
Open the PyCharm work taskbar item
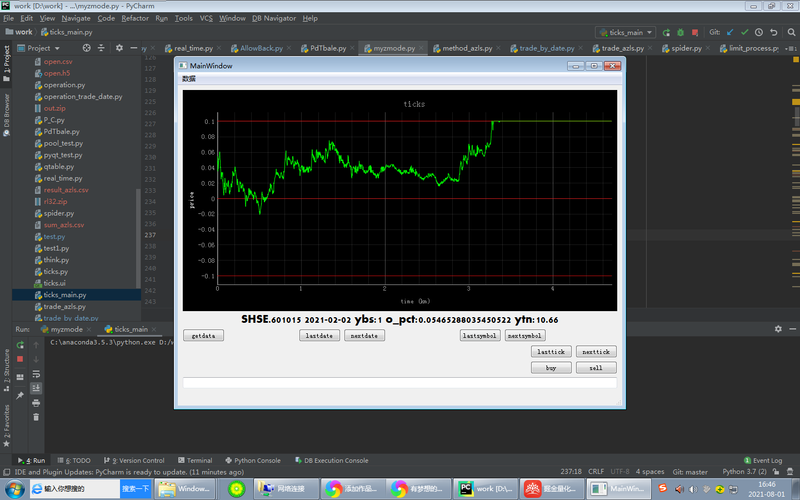click(x=485, y=489)
